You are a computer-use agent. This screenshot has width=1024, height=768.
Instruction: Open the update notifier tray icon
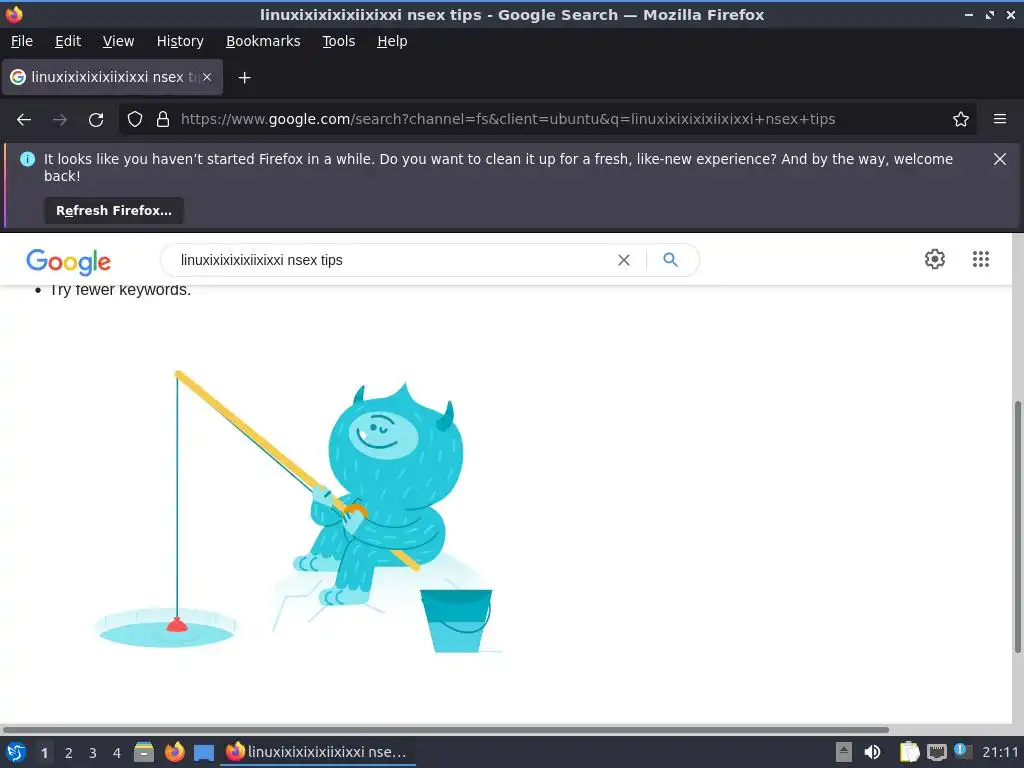click(x=962, y=750)
